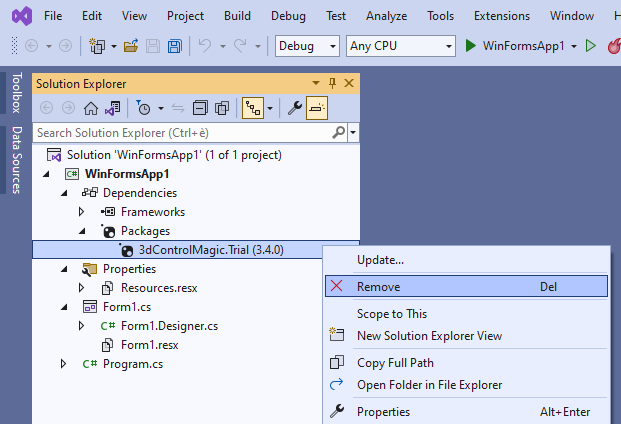Image resolution: width=621 pixels, height=424 pixels.
Task: Open Properties via the wrench toolbar icon
Action: [x=295, y=108]
